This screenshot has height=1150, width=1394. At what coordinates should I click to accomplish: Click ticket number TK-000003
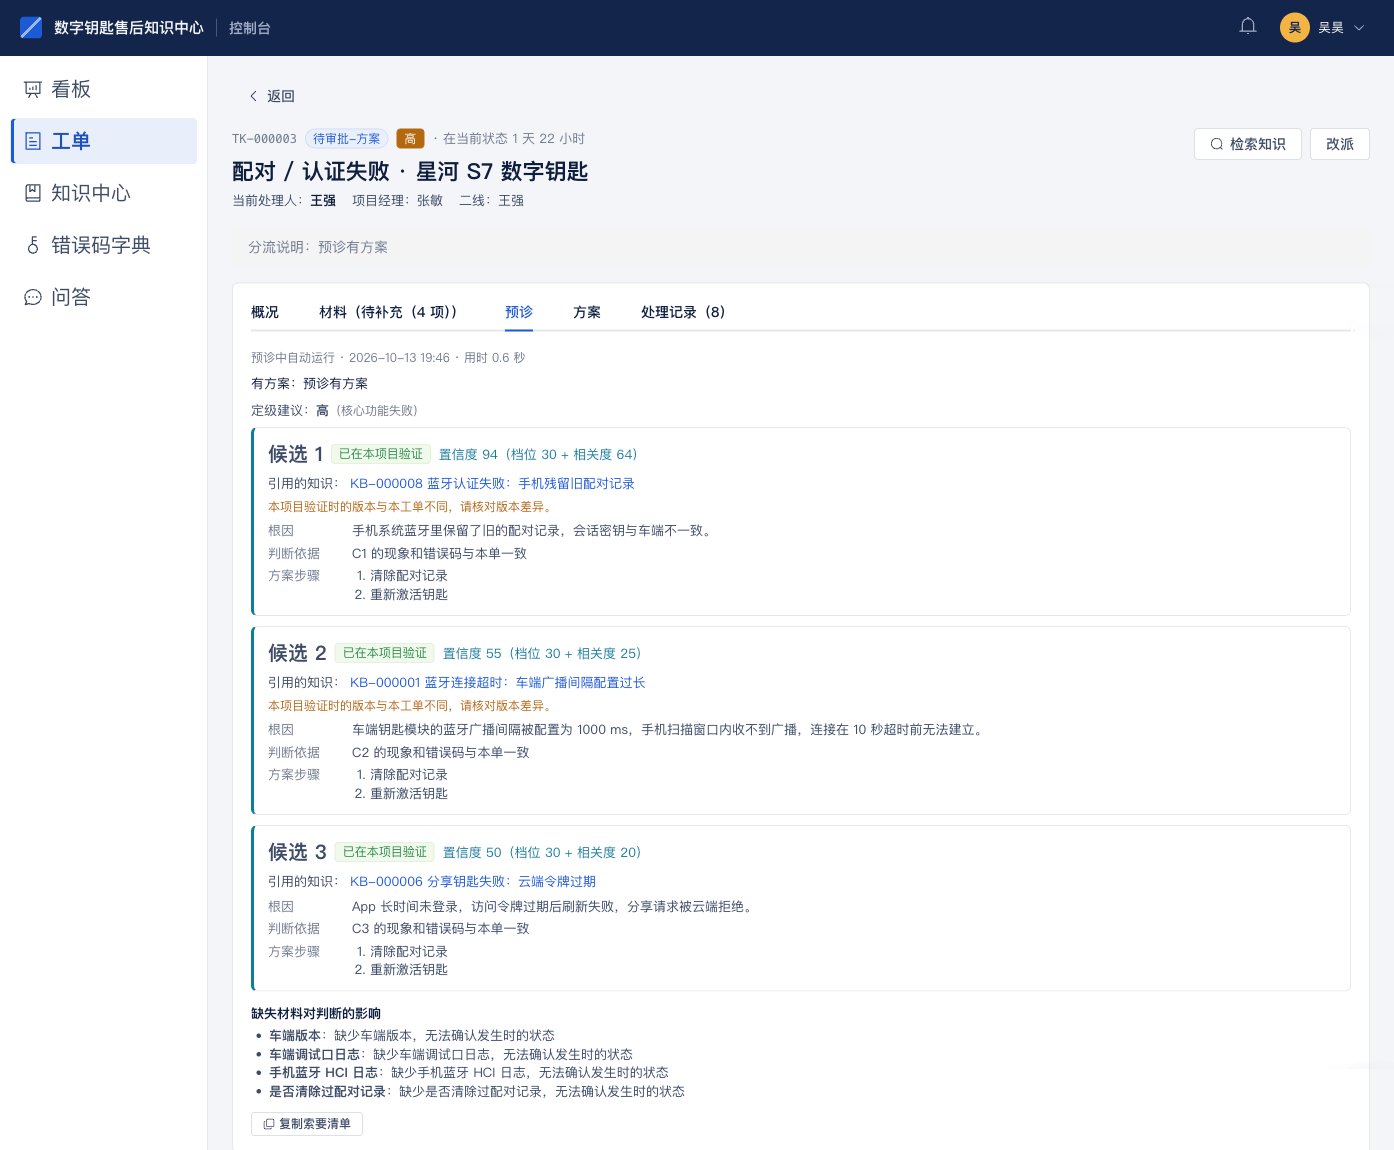coord(264,139)
